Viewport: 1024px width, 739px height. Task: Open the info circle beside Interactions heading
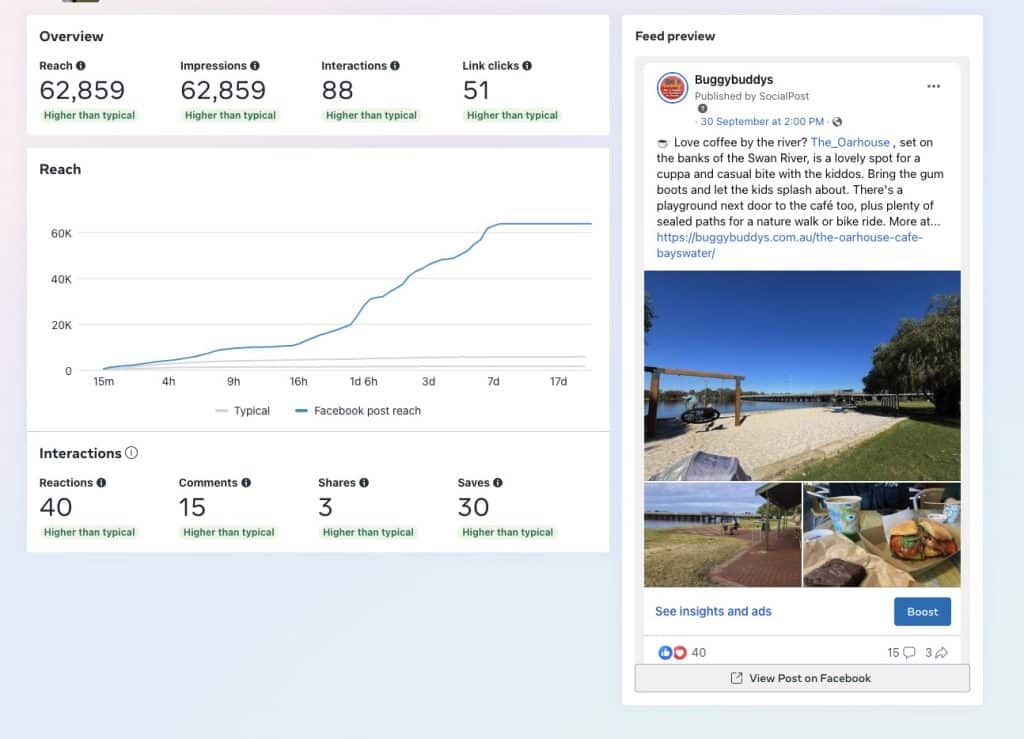(x=131, y=453)
